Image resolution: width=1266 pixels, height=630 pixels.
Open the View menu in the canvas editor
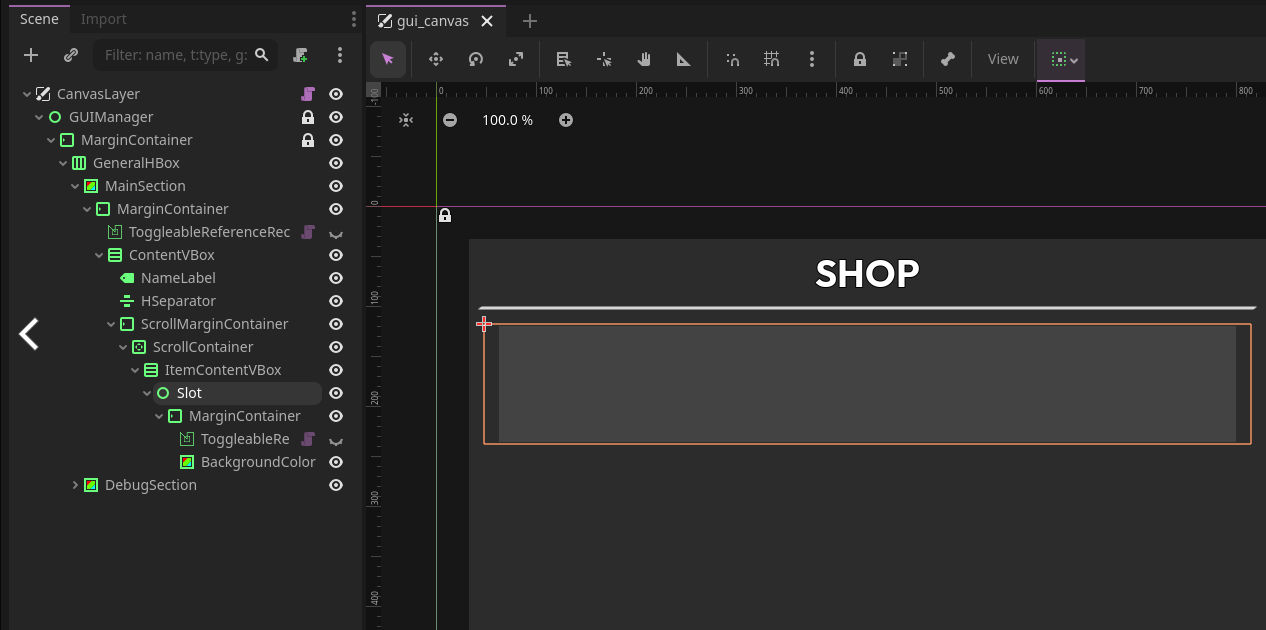[1002, 59]
